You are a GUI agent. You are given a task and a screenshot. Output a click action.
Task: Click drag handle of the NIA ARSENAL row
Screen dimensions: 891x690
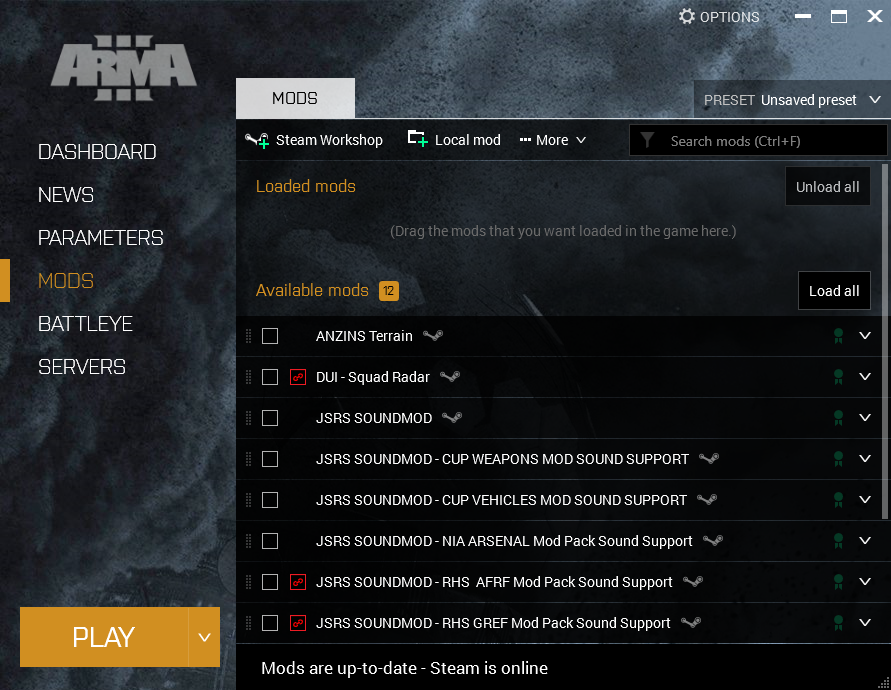[248, 541]
